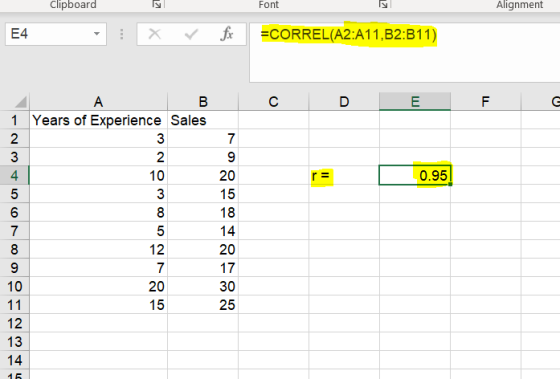Select row 9 header
This screenshot has height=379, width=560.
click(x=14, y=268)
